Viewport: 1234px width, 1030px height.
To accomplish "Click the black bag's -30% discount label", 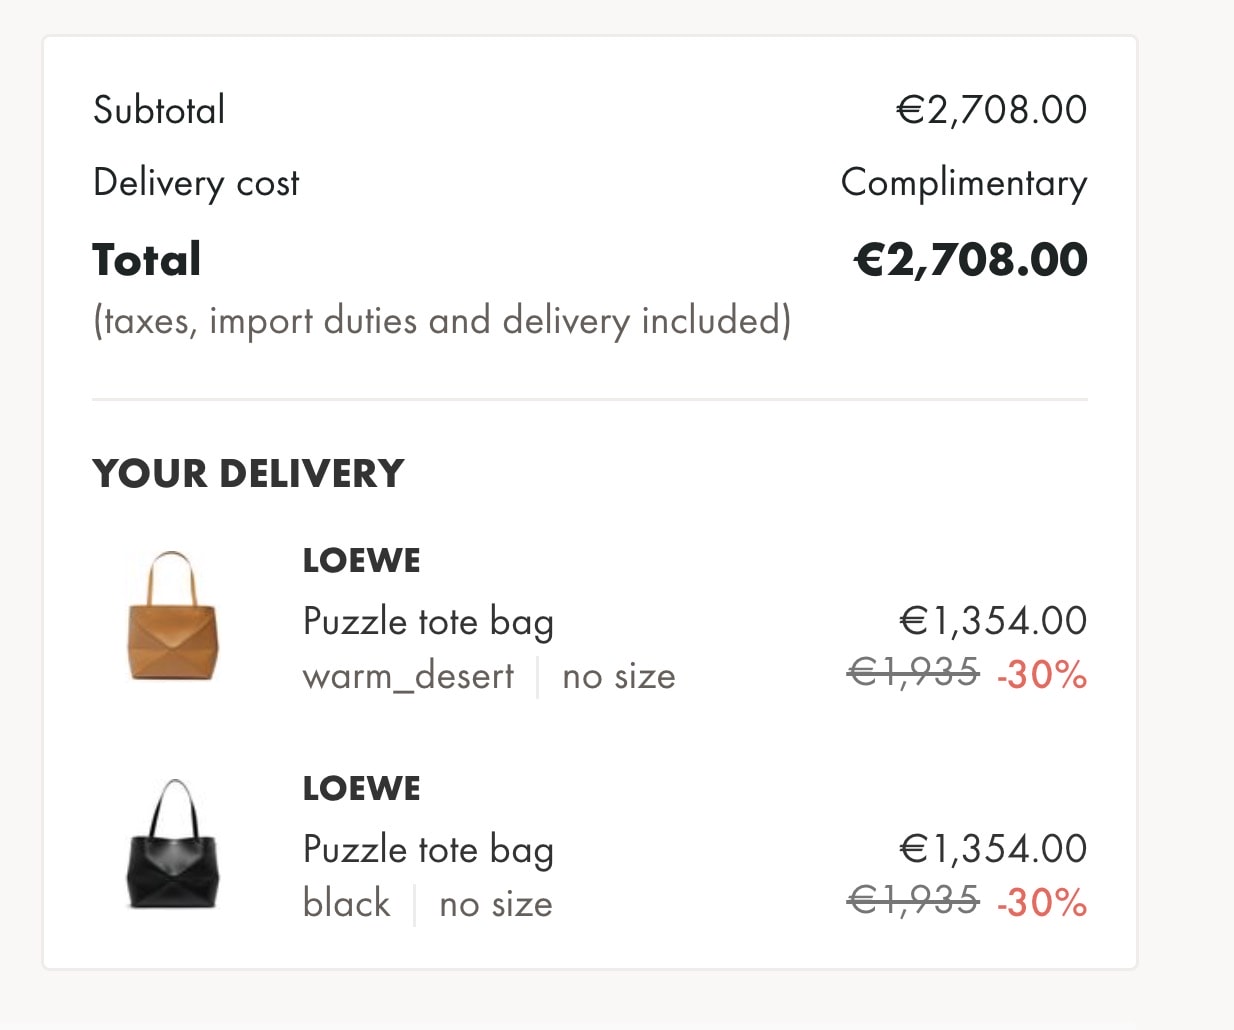I will click(1041, 903).
